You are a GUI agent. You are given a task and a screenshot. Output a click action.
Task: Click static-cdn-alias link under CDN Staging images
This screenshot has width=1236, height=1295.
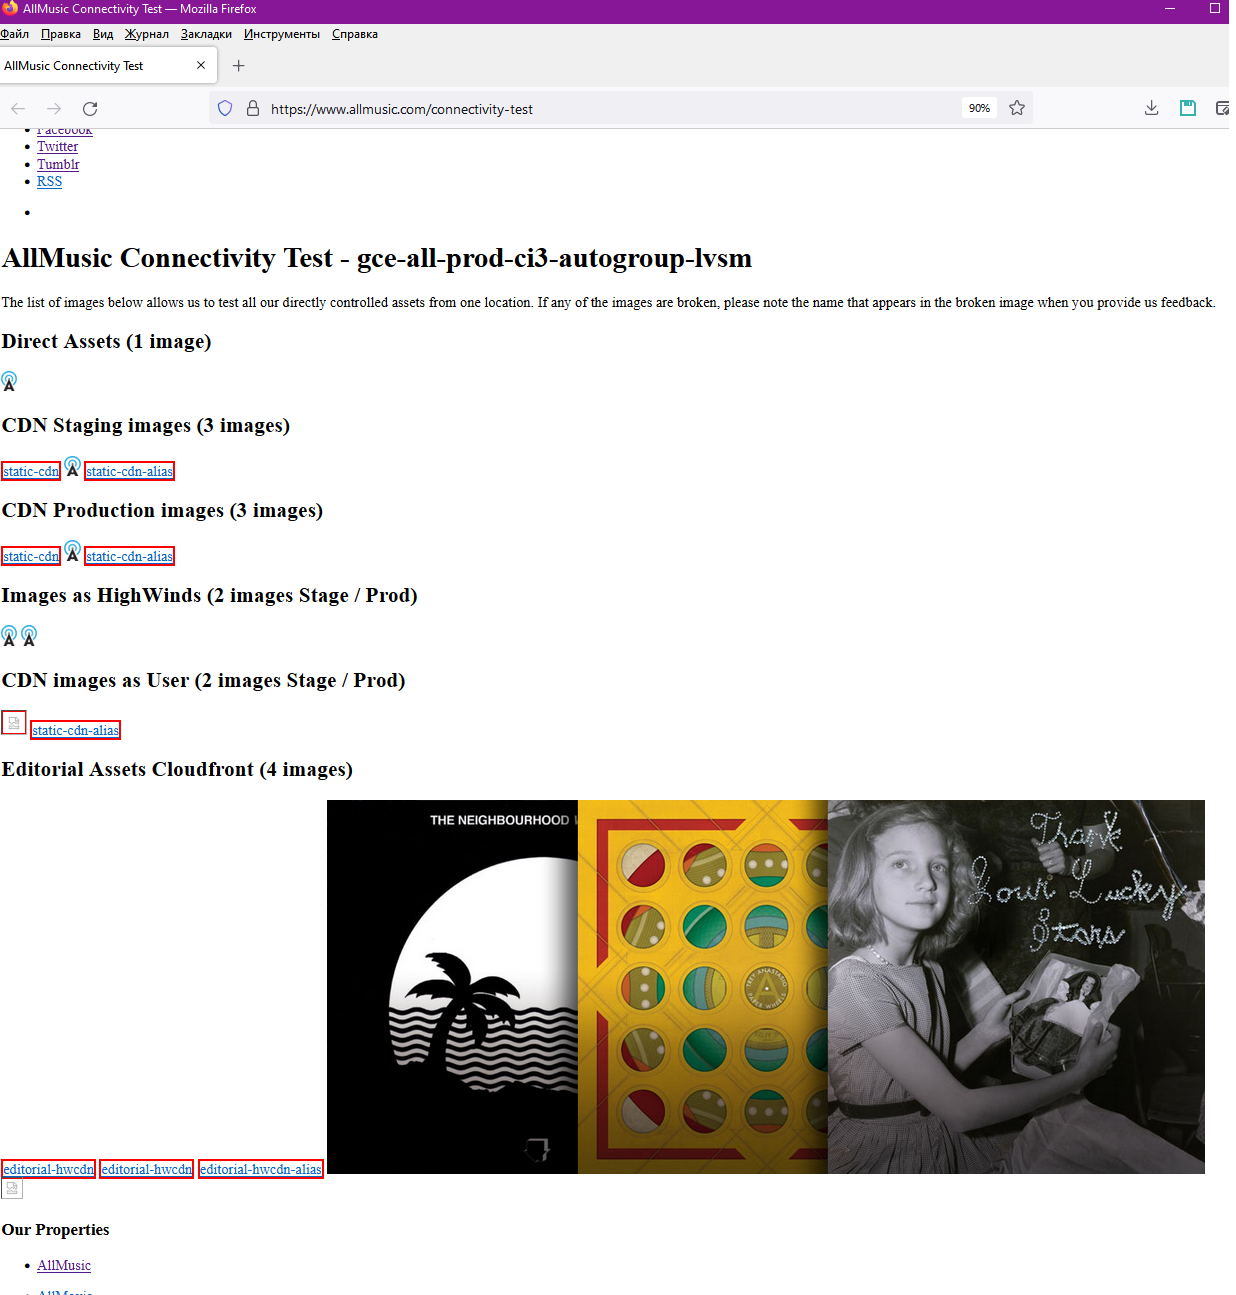click(129, 471)
